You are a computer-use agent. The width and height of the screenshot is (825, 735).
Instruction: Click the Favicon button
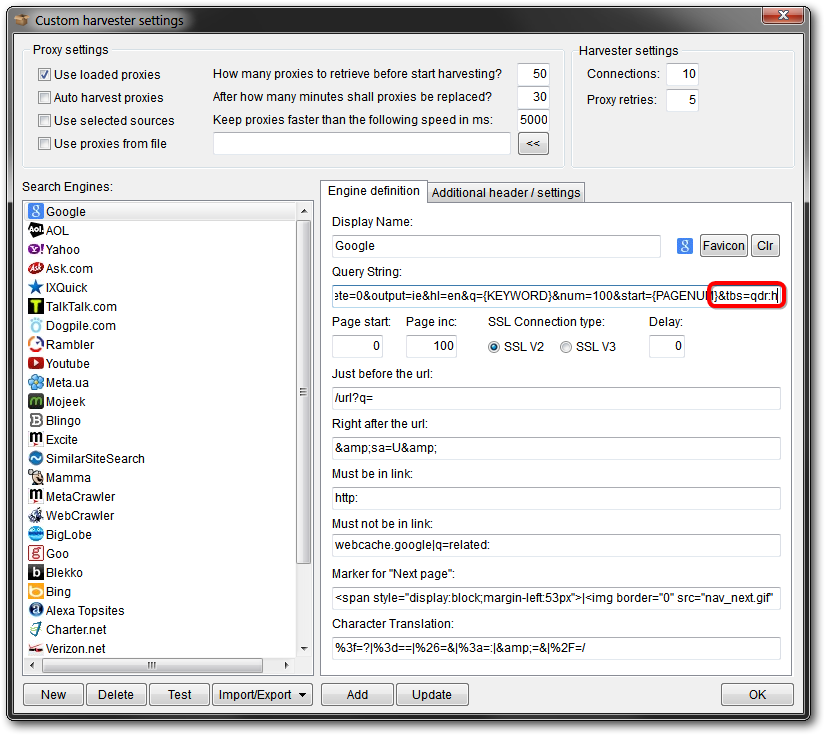(723, 246)
